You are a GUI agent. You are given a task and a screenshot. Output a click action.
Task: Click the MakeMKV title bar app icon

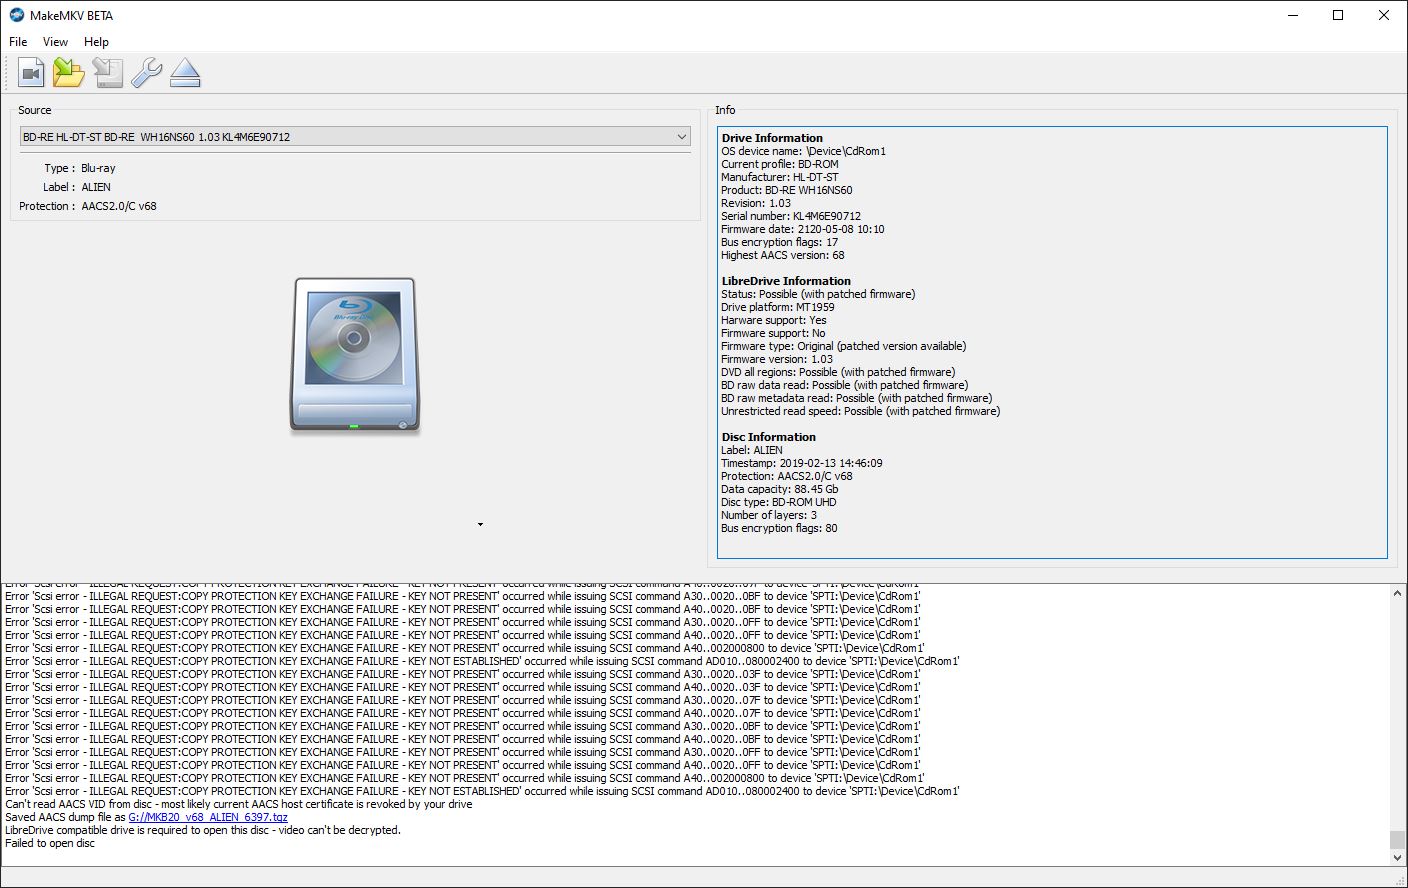[16, 15]
